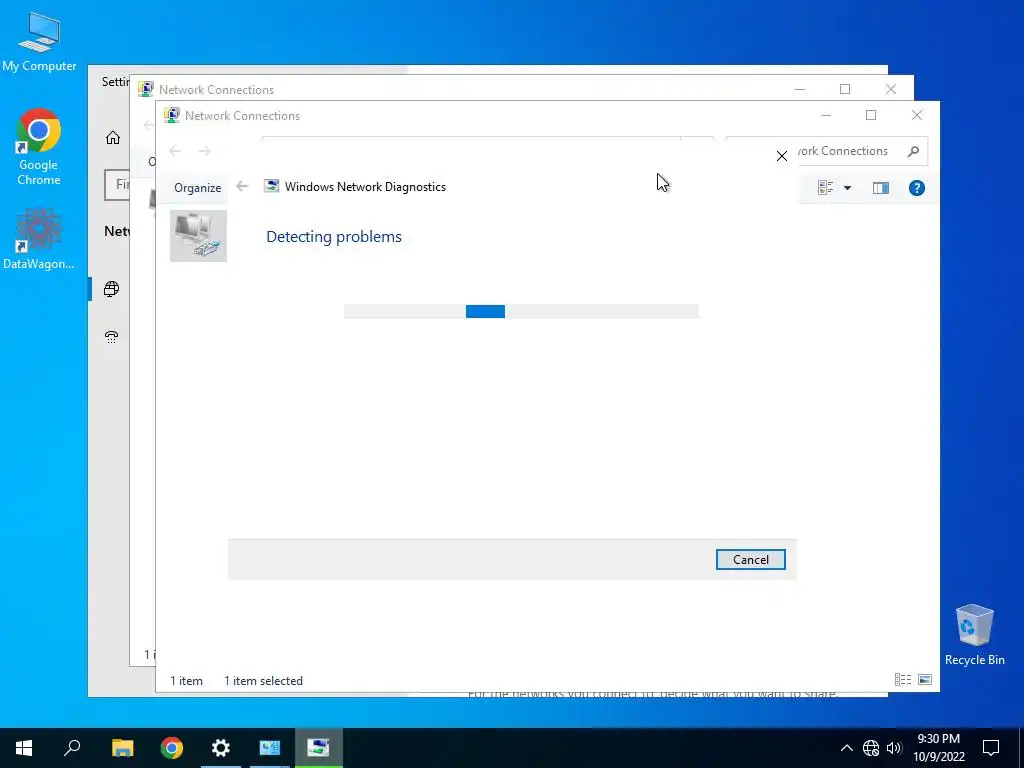Open the taskbar clock and date

pyautogui.click(x=938, y=748)
